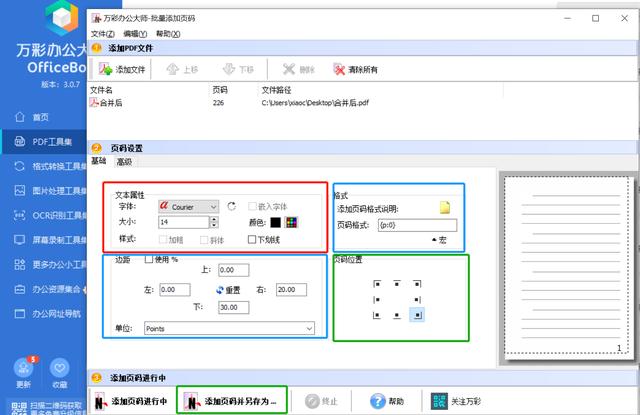Open the multicolor palette picker
The image size is (640, 415).
click(x=291, y=222)
